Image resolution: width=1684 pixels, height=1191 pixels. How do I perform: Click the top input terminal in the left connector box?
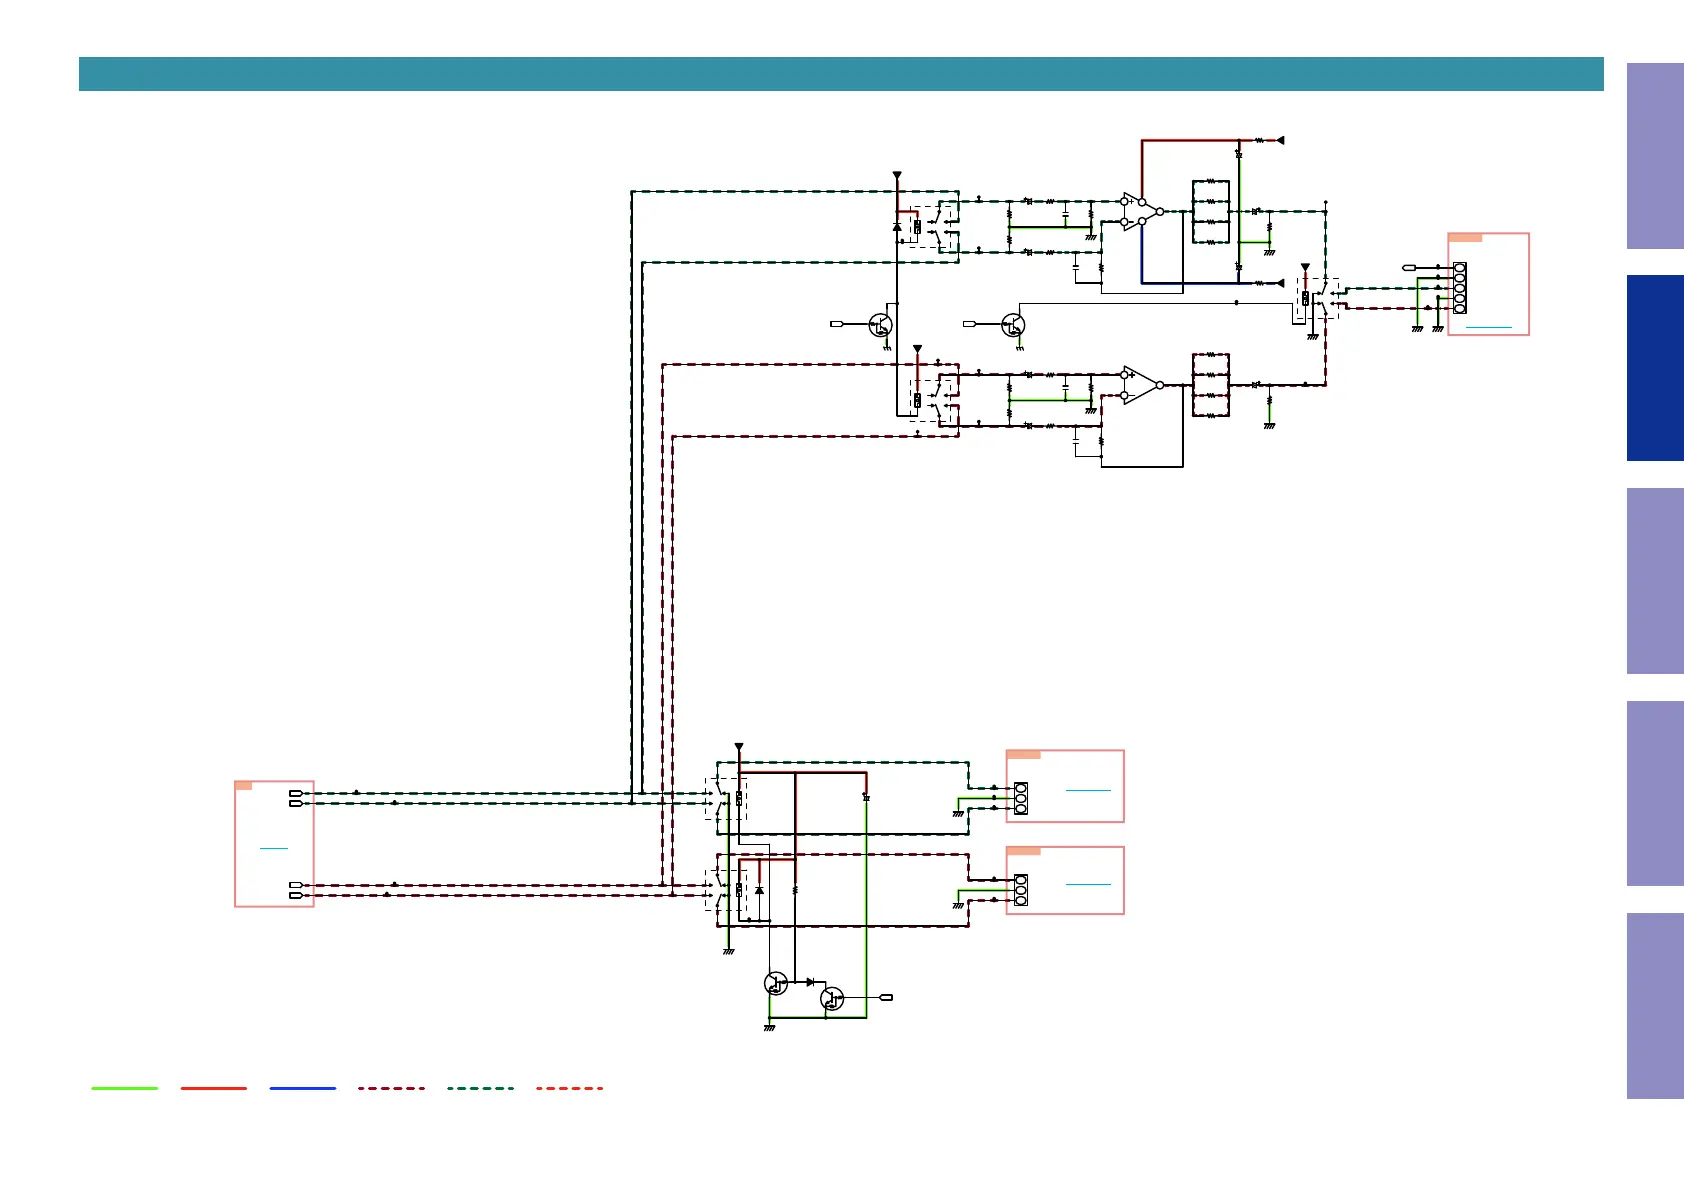[295, 793]
